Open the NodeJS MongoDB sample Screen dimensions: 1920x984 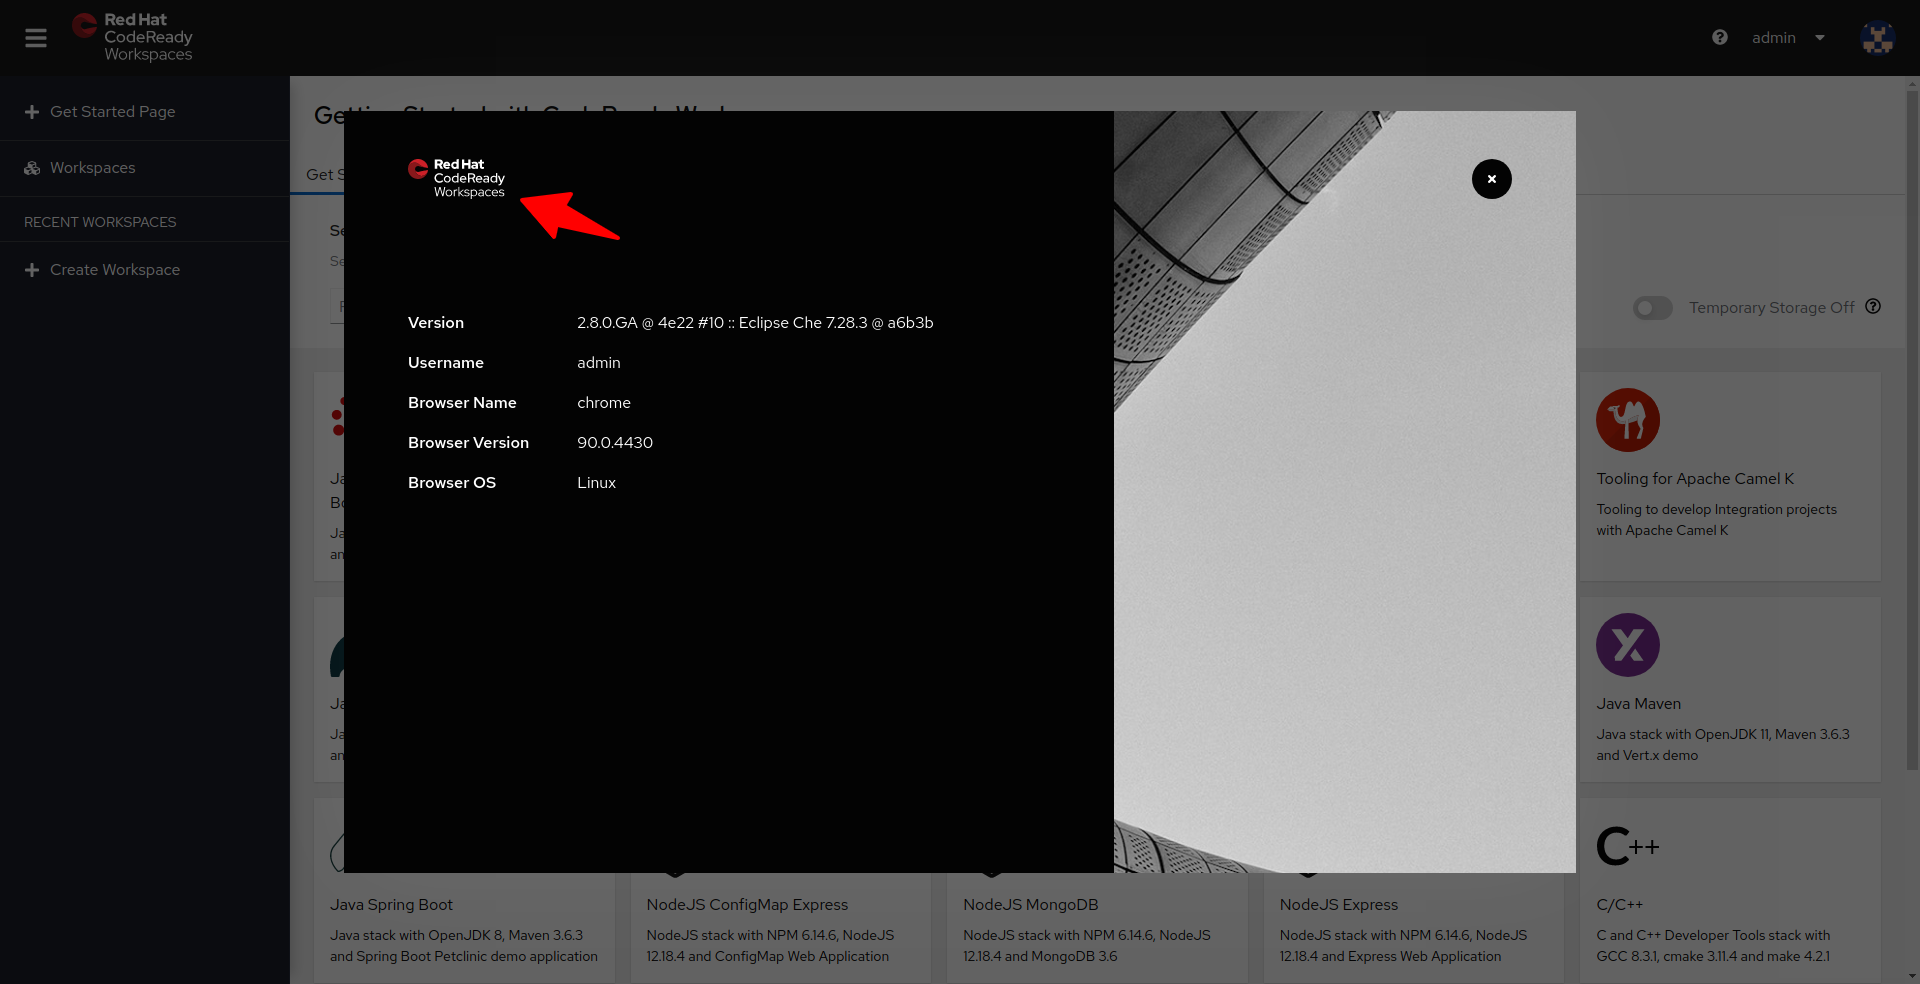tap(1030, 905)
